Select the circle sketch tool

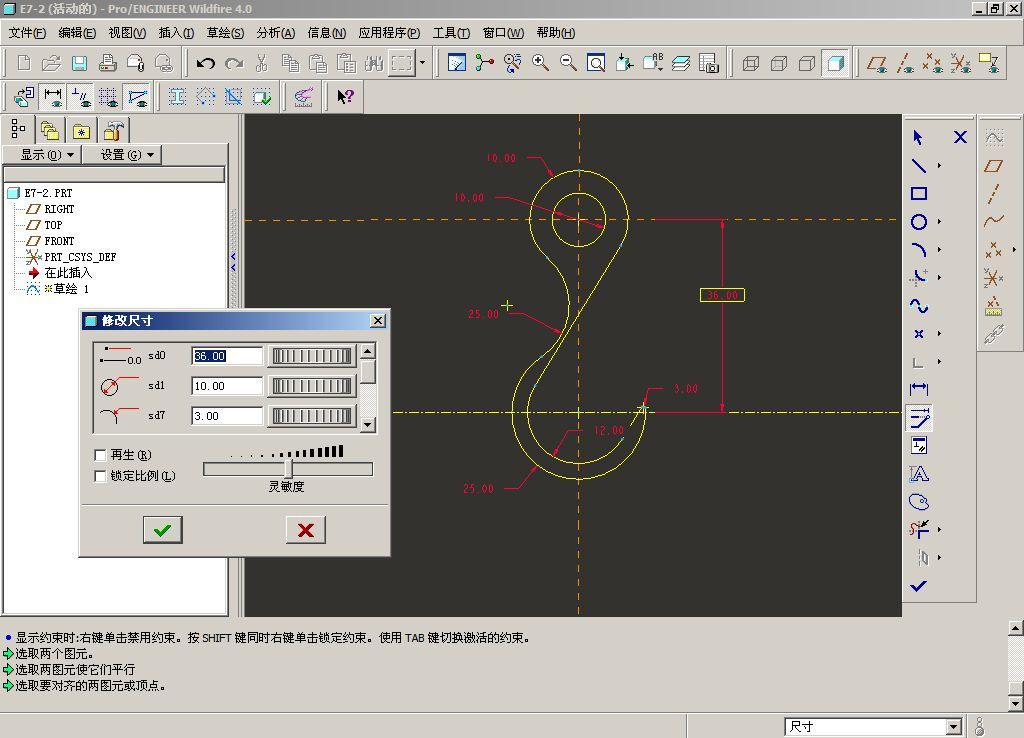918,222
